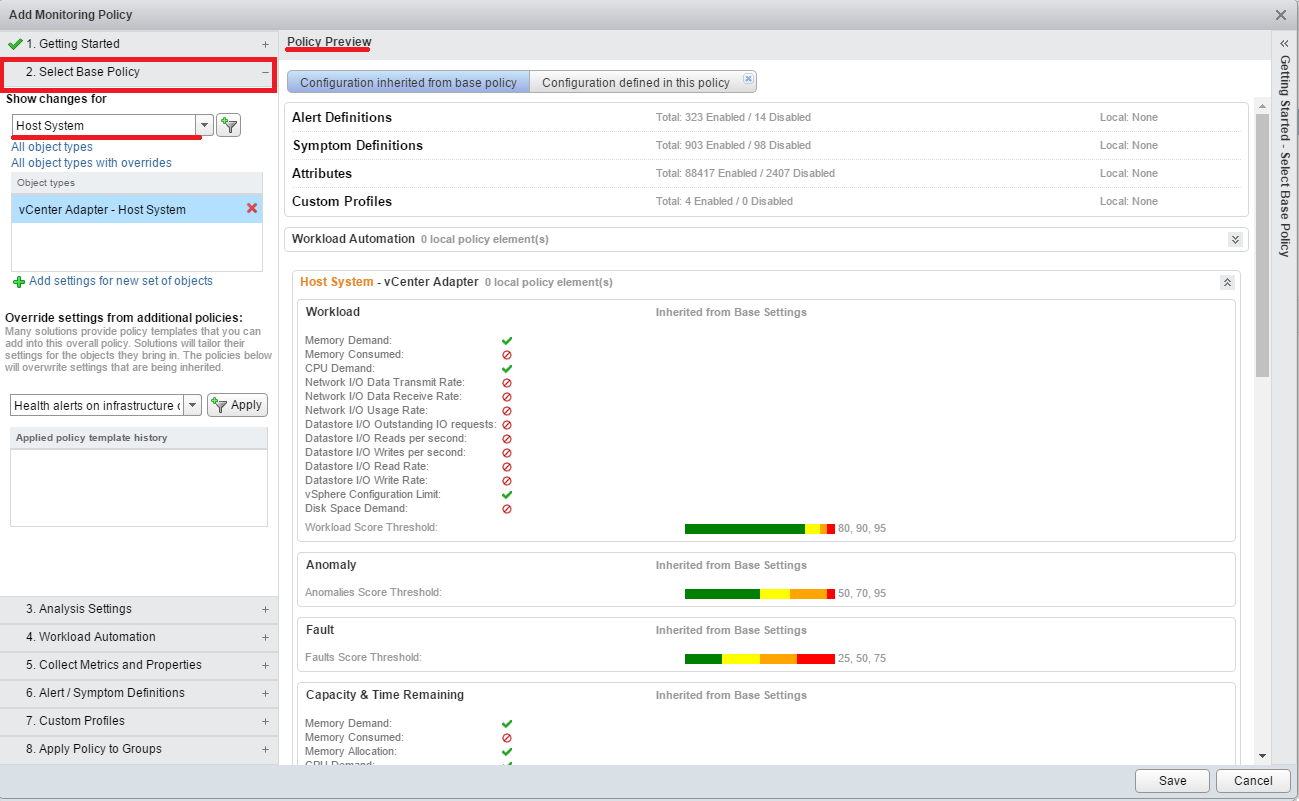Open the Host System object type dropdown
The width and height of the screenshot is (1299, 801).
pyautogui.click(x=204, y=125)
